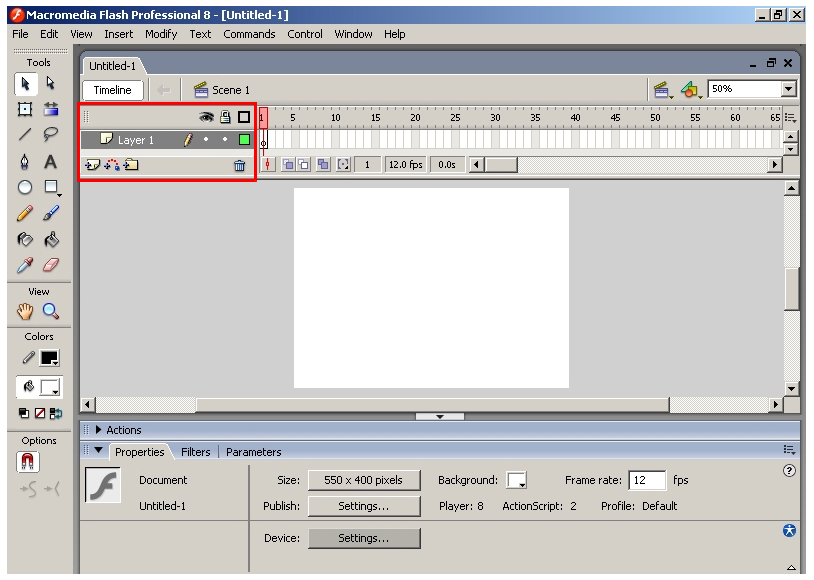Select the Pencil tool

[25, 213]
